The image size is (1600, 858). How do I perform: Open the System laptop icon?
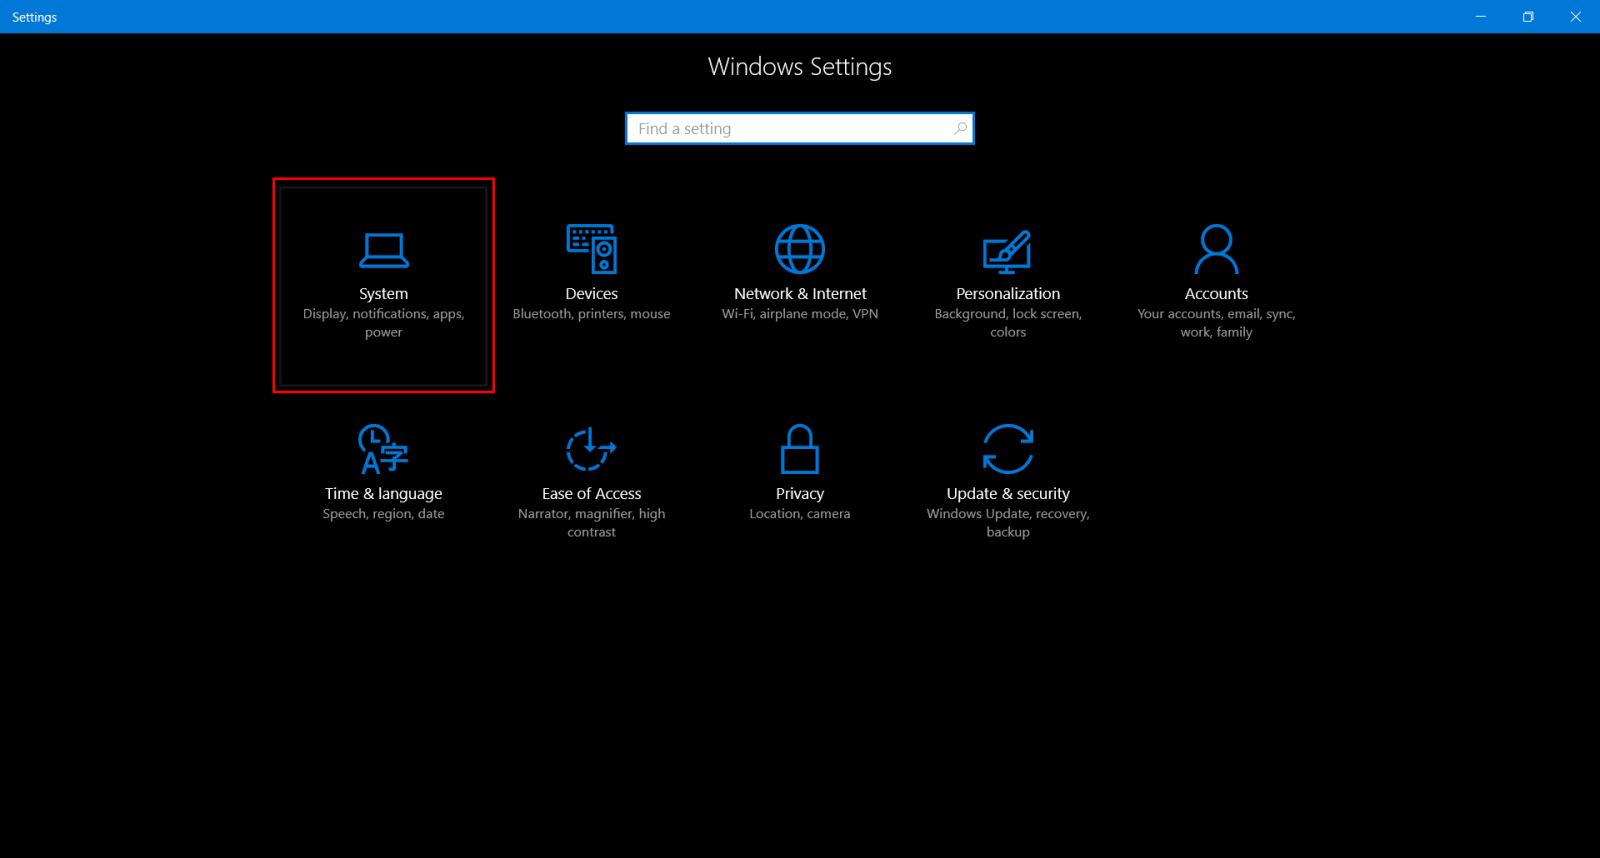(x=384, y=250)
